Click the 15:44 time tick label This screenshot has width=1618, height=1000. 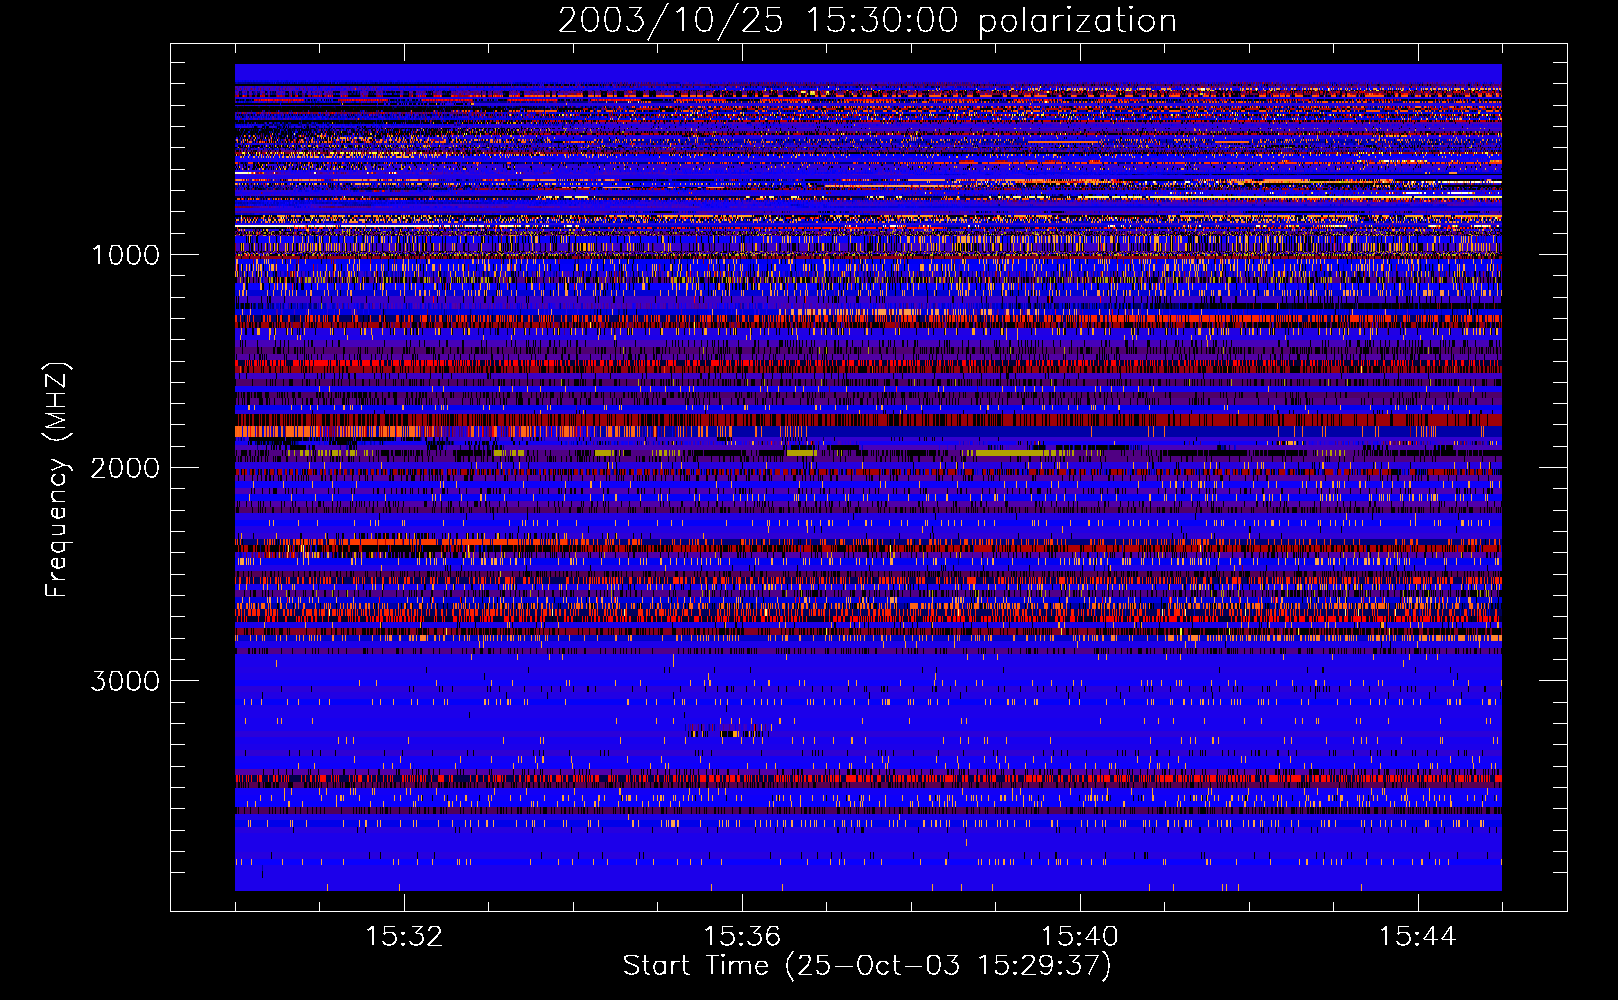pyautogui.click(x=1418, y=937)
